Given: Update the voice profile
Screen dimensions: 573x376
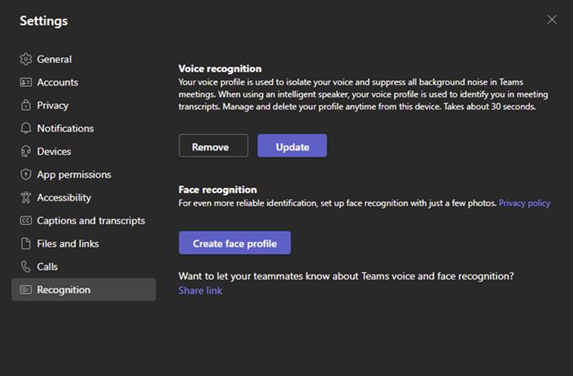Looking at the screenshot, I should 292,145.
